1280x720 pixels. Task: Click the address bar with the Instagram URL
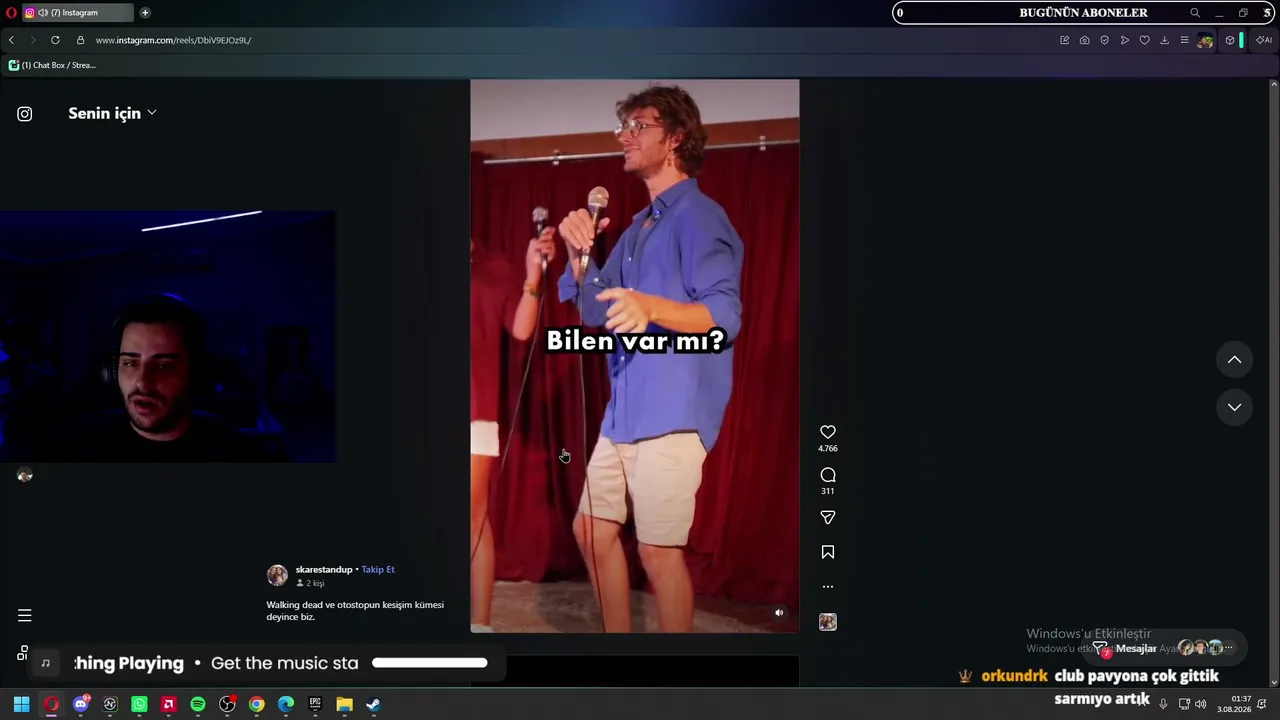(x=173, y=40)
